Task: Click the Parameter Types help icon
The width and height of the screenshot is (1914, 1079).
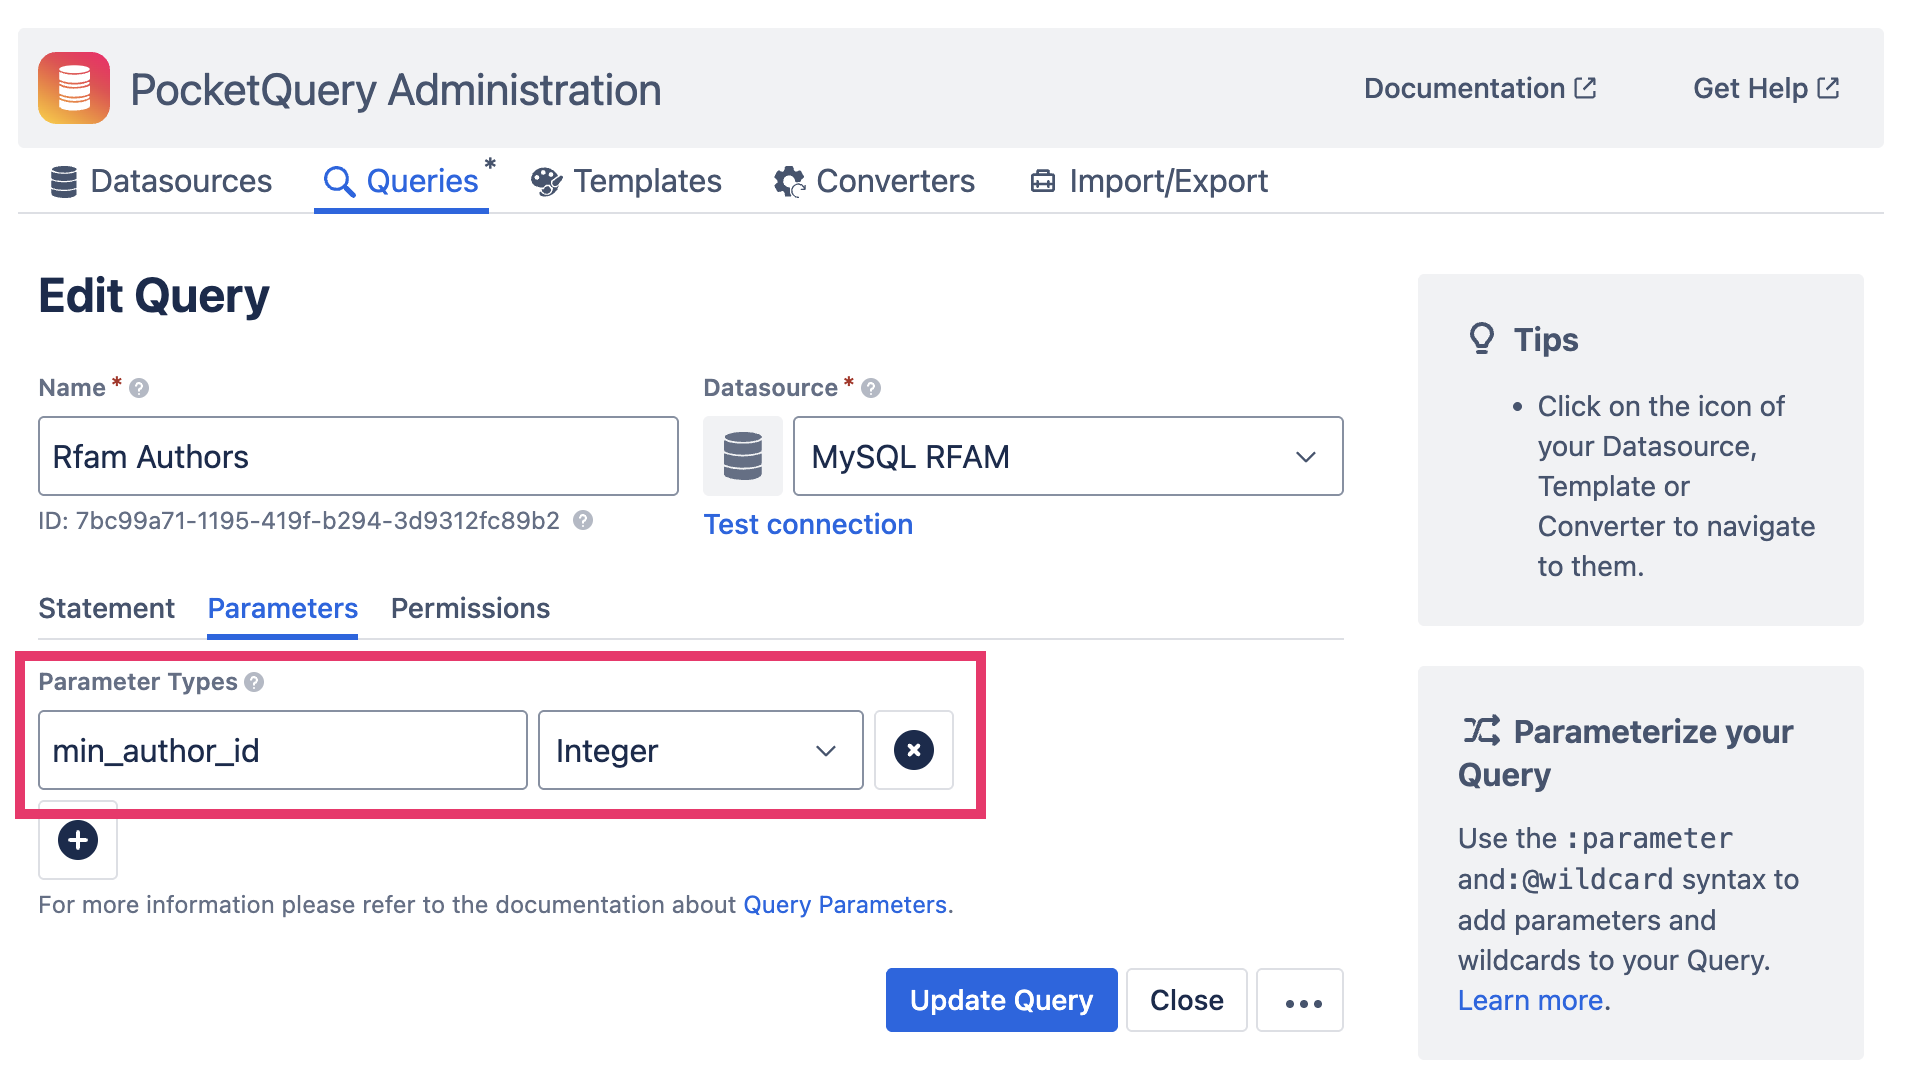Action: tap(254, 682)
